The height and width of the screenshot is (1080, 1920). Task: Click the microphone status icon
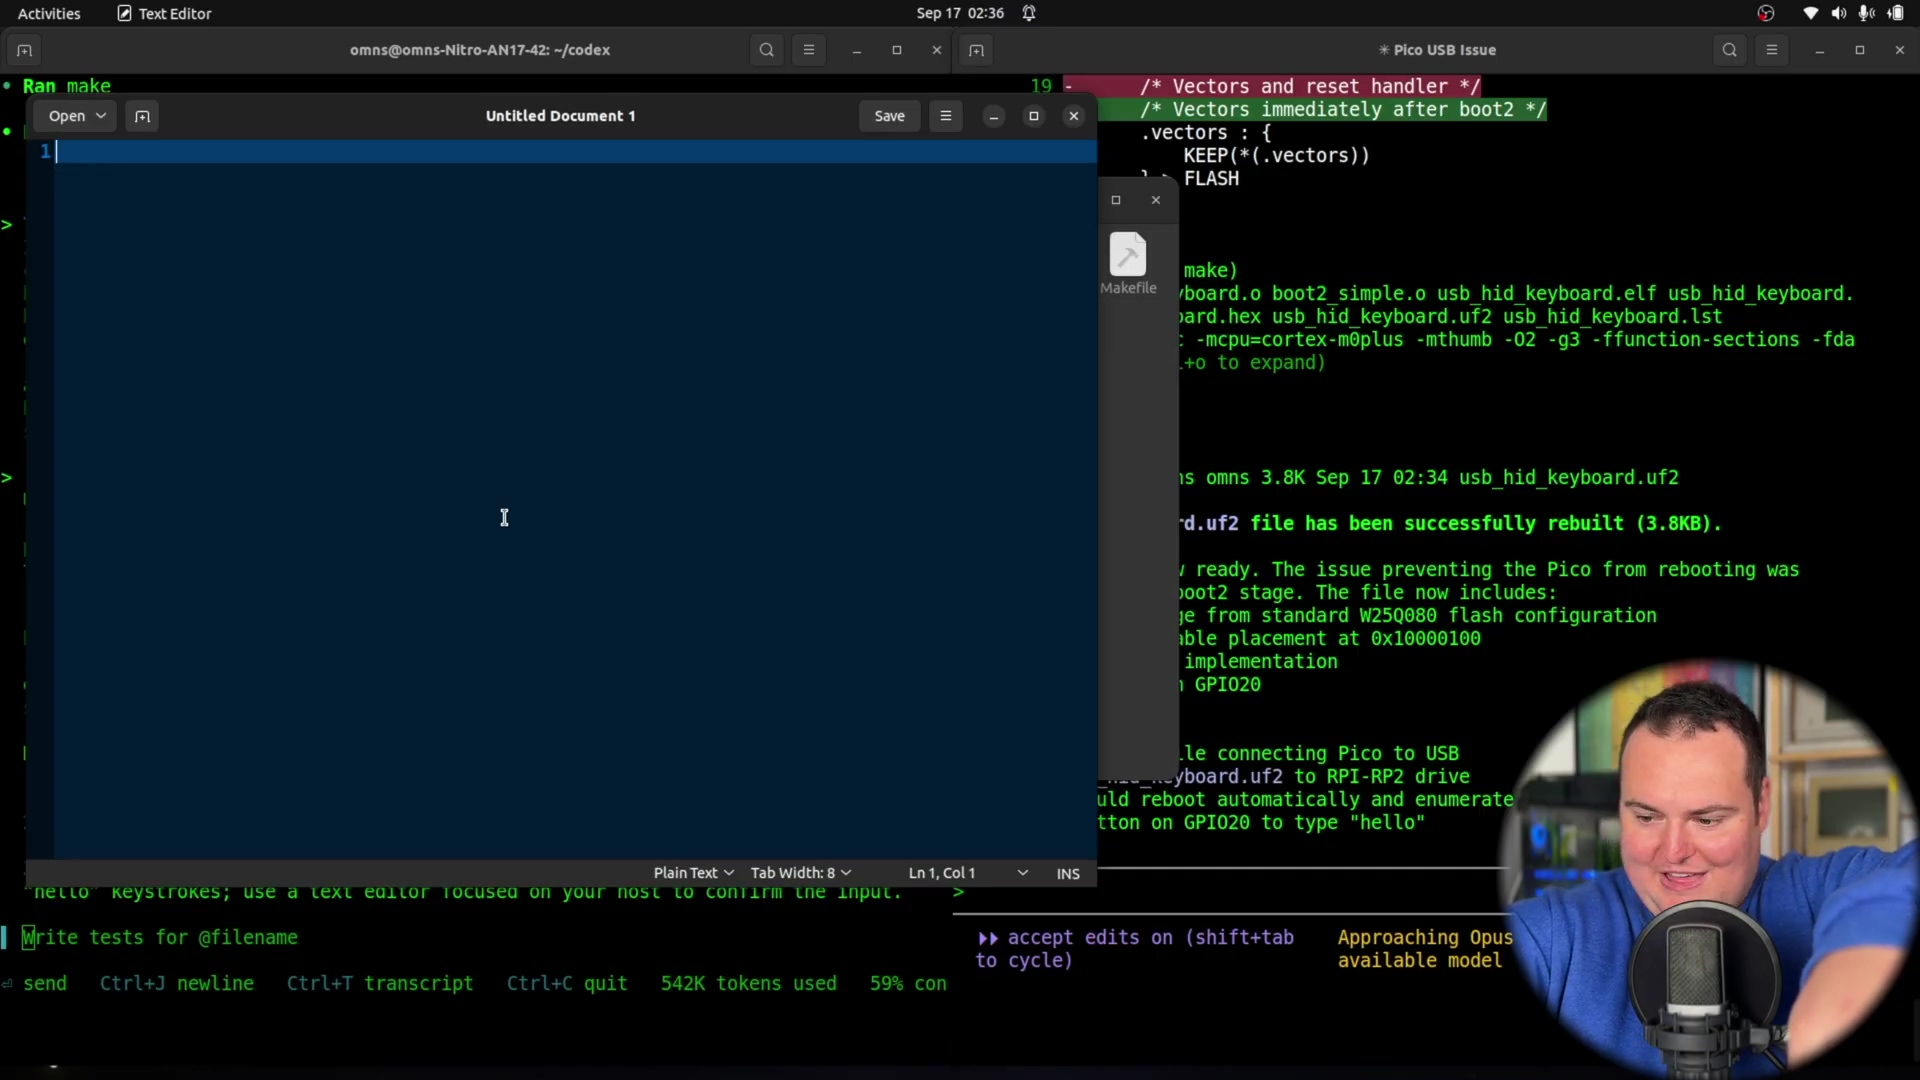click(1866, 13)
